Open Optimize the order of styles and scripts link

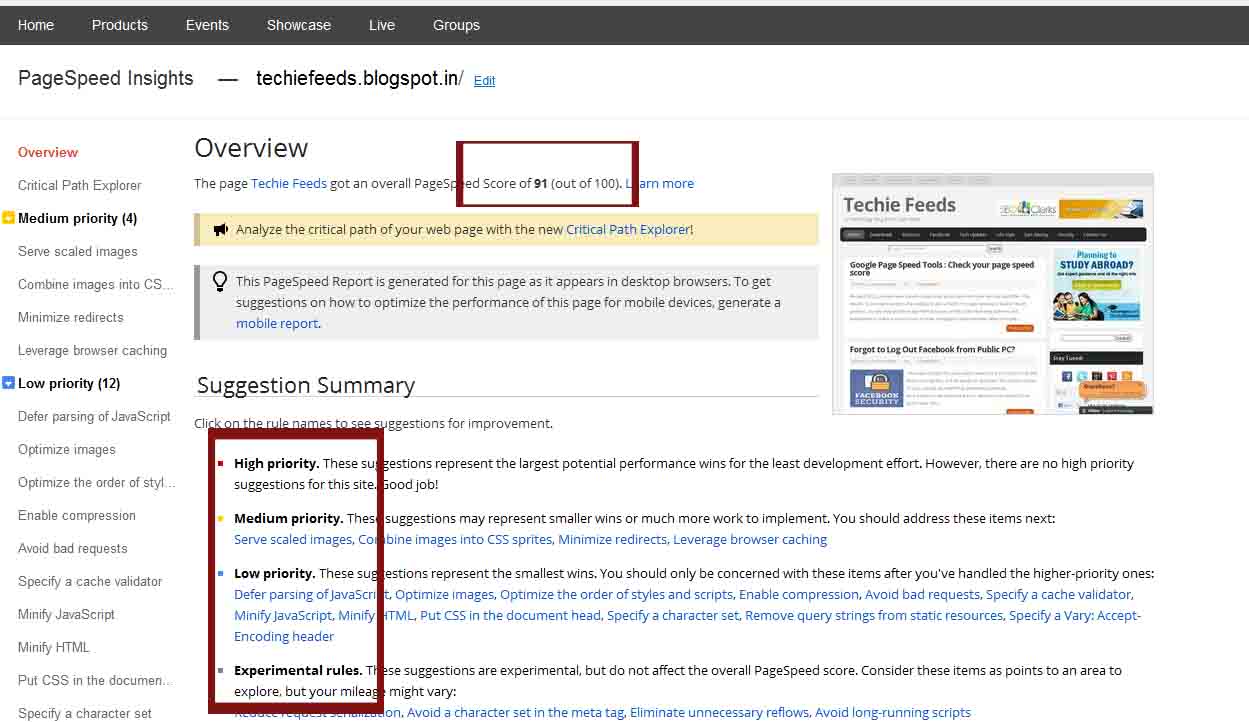pyautogui.click(x=616, y=594)
